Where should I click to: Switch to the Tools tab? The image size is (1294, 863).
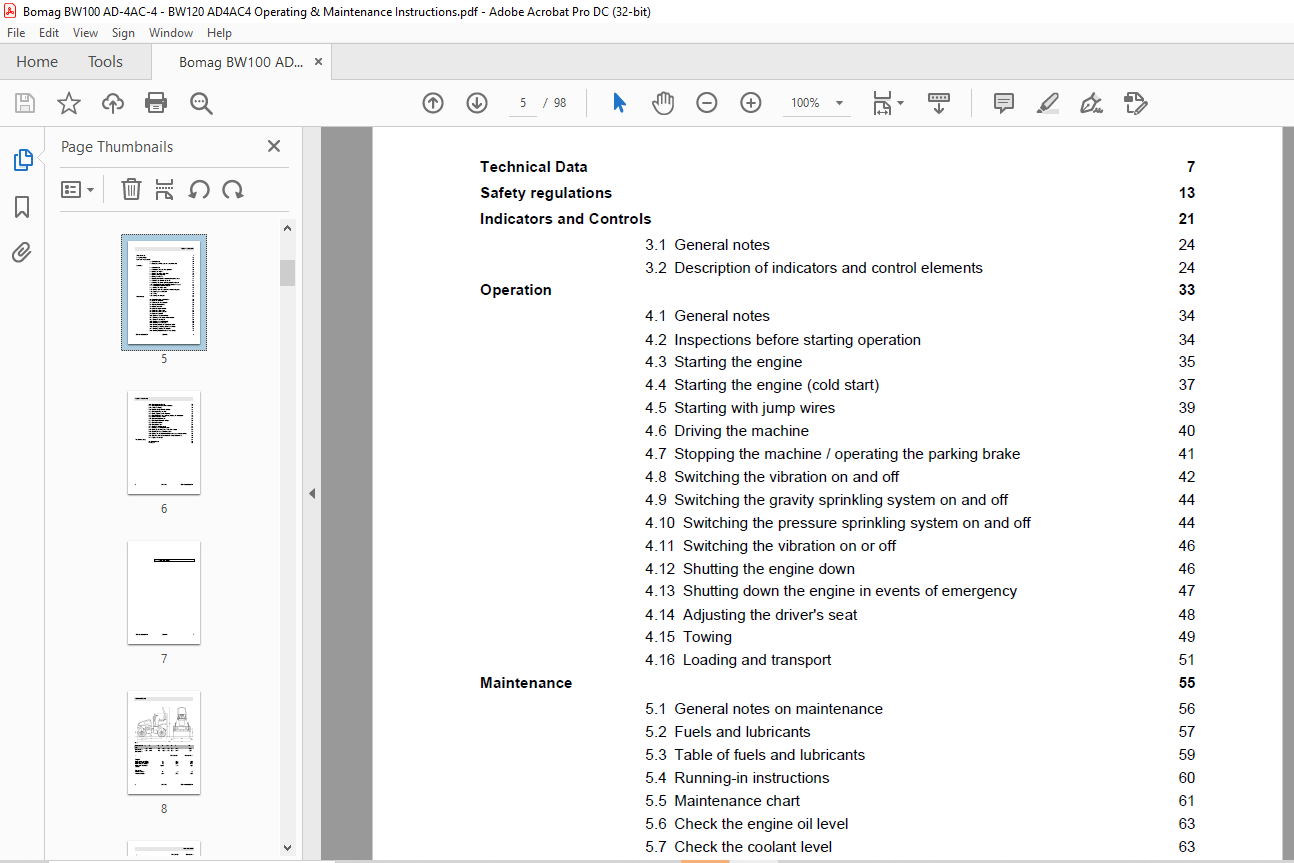click(x=105, y=62)
